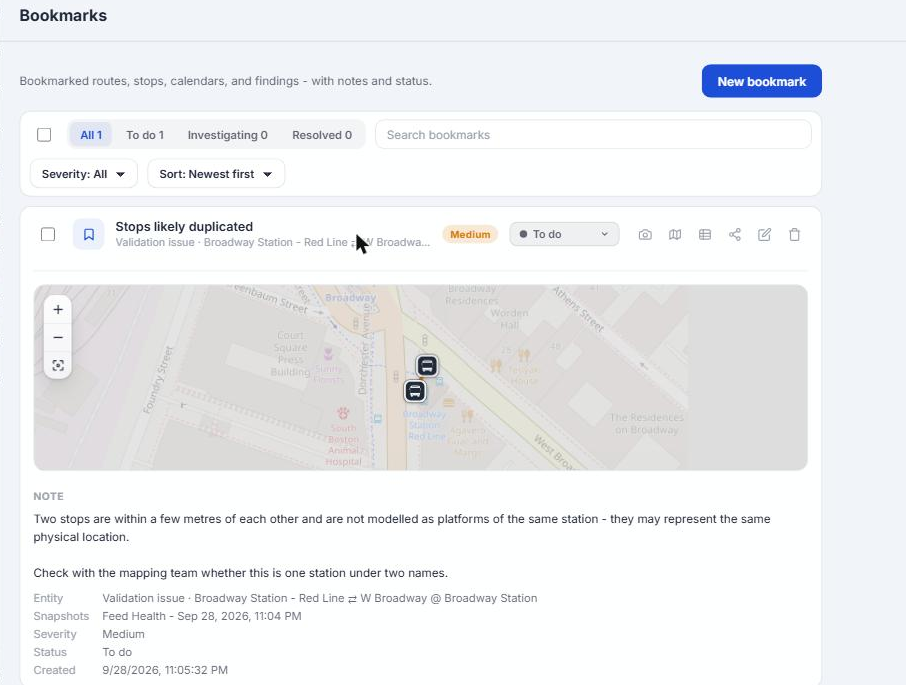The width and height of the screenshot is (906, 685).
Task: Select the upper bus stop marker
Action: coord(427,366)
